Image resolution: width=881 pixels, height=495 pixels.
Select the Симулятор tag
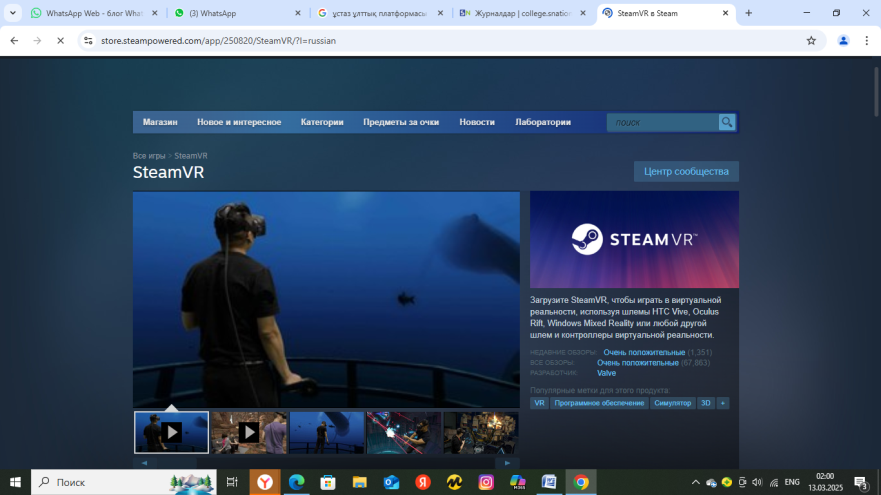(673, 403)
